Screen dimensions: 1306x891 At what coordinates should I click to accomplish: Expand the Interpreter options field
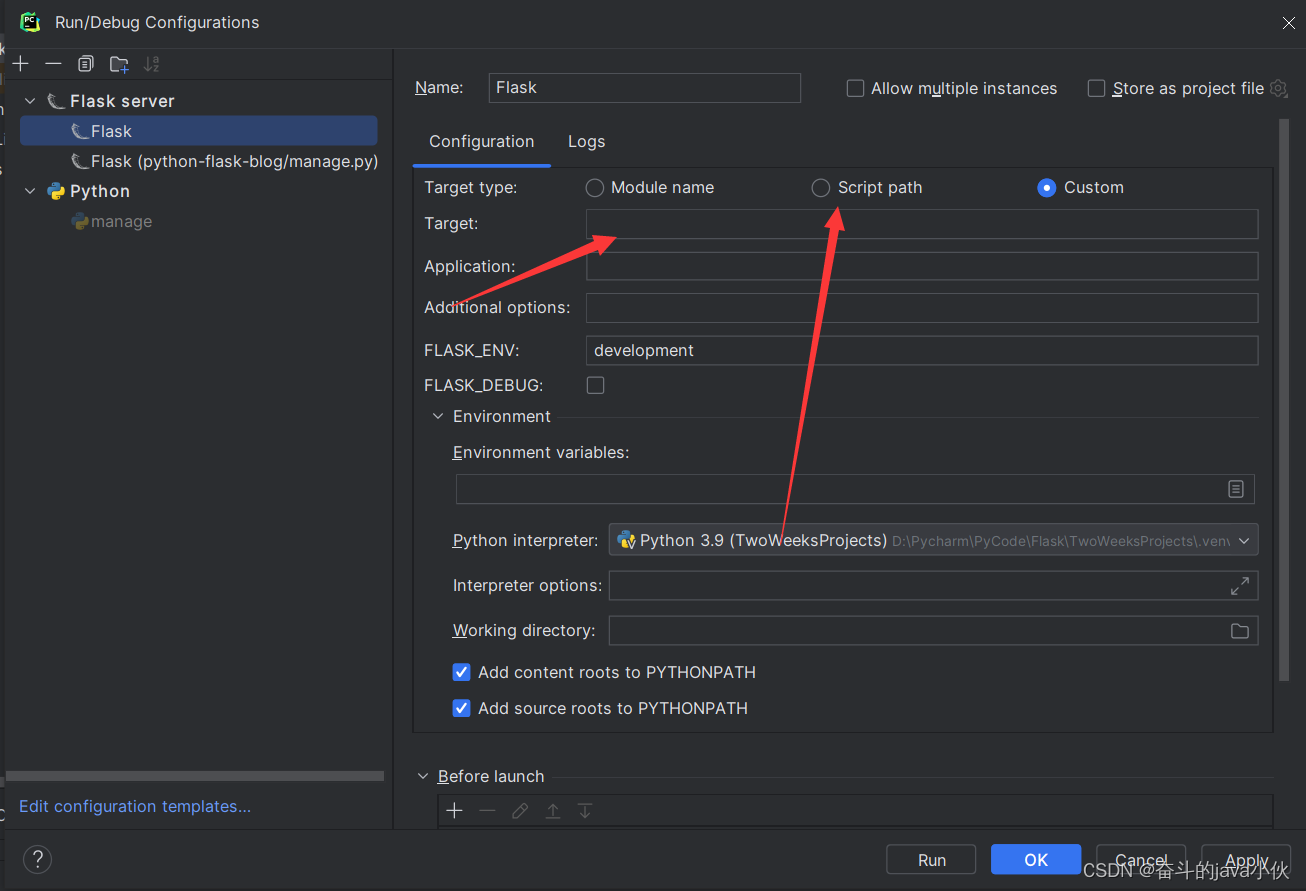coord(1239,586)
